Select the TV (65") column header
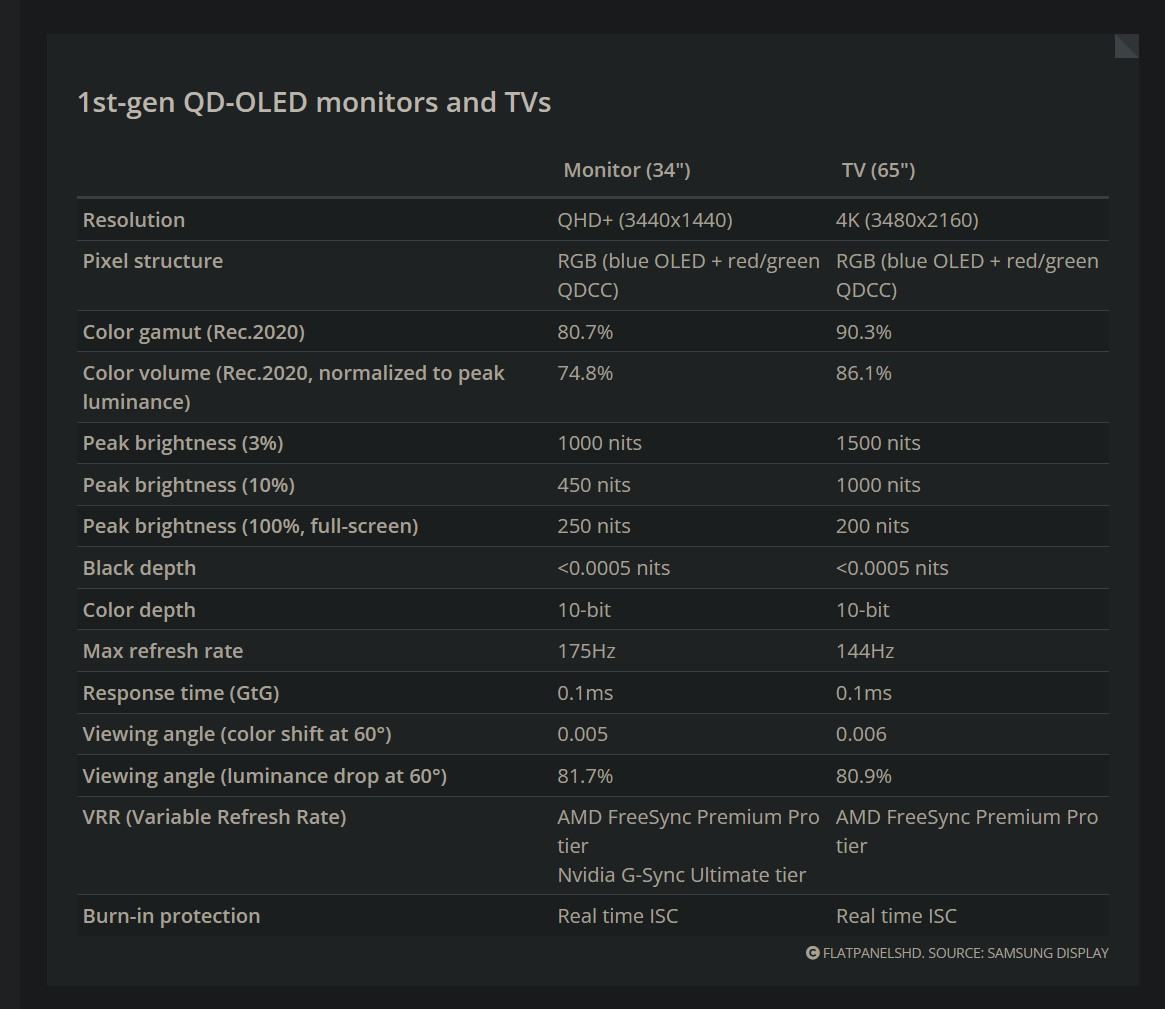 pos(878,170)
